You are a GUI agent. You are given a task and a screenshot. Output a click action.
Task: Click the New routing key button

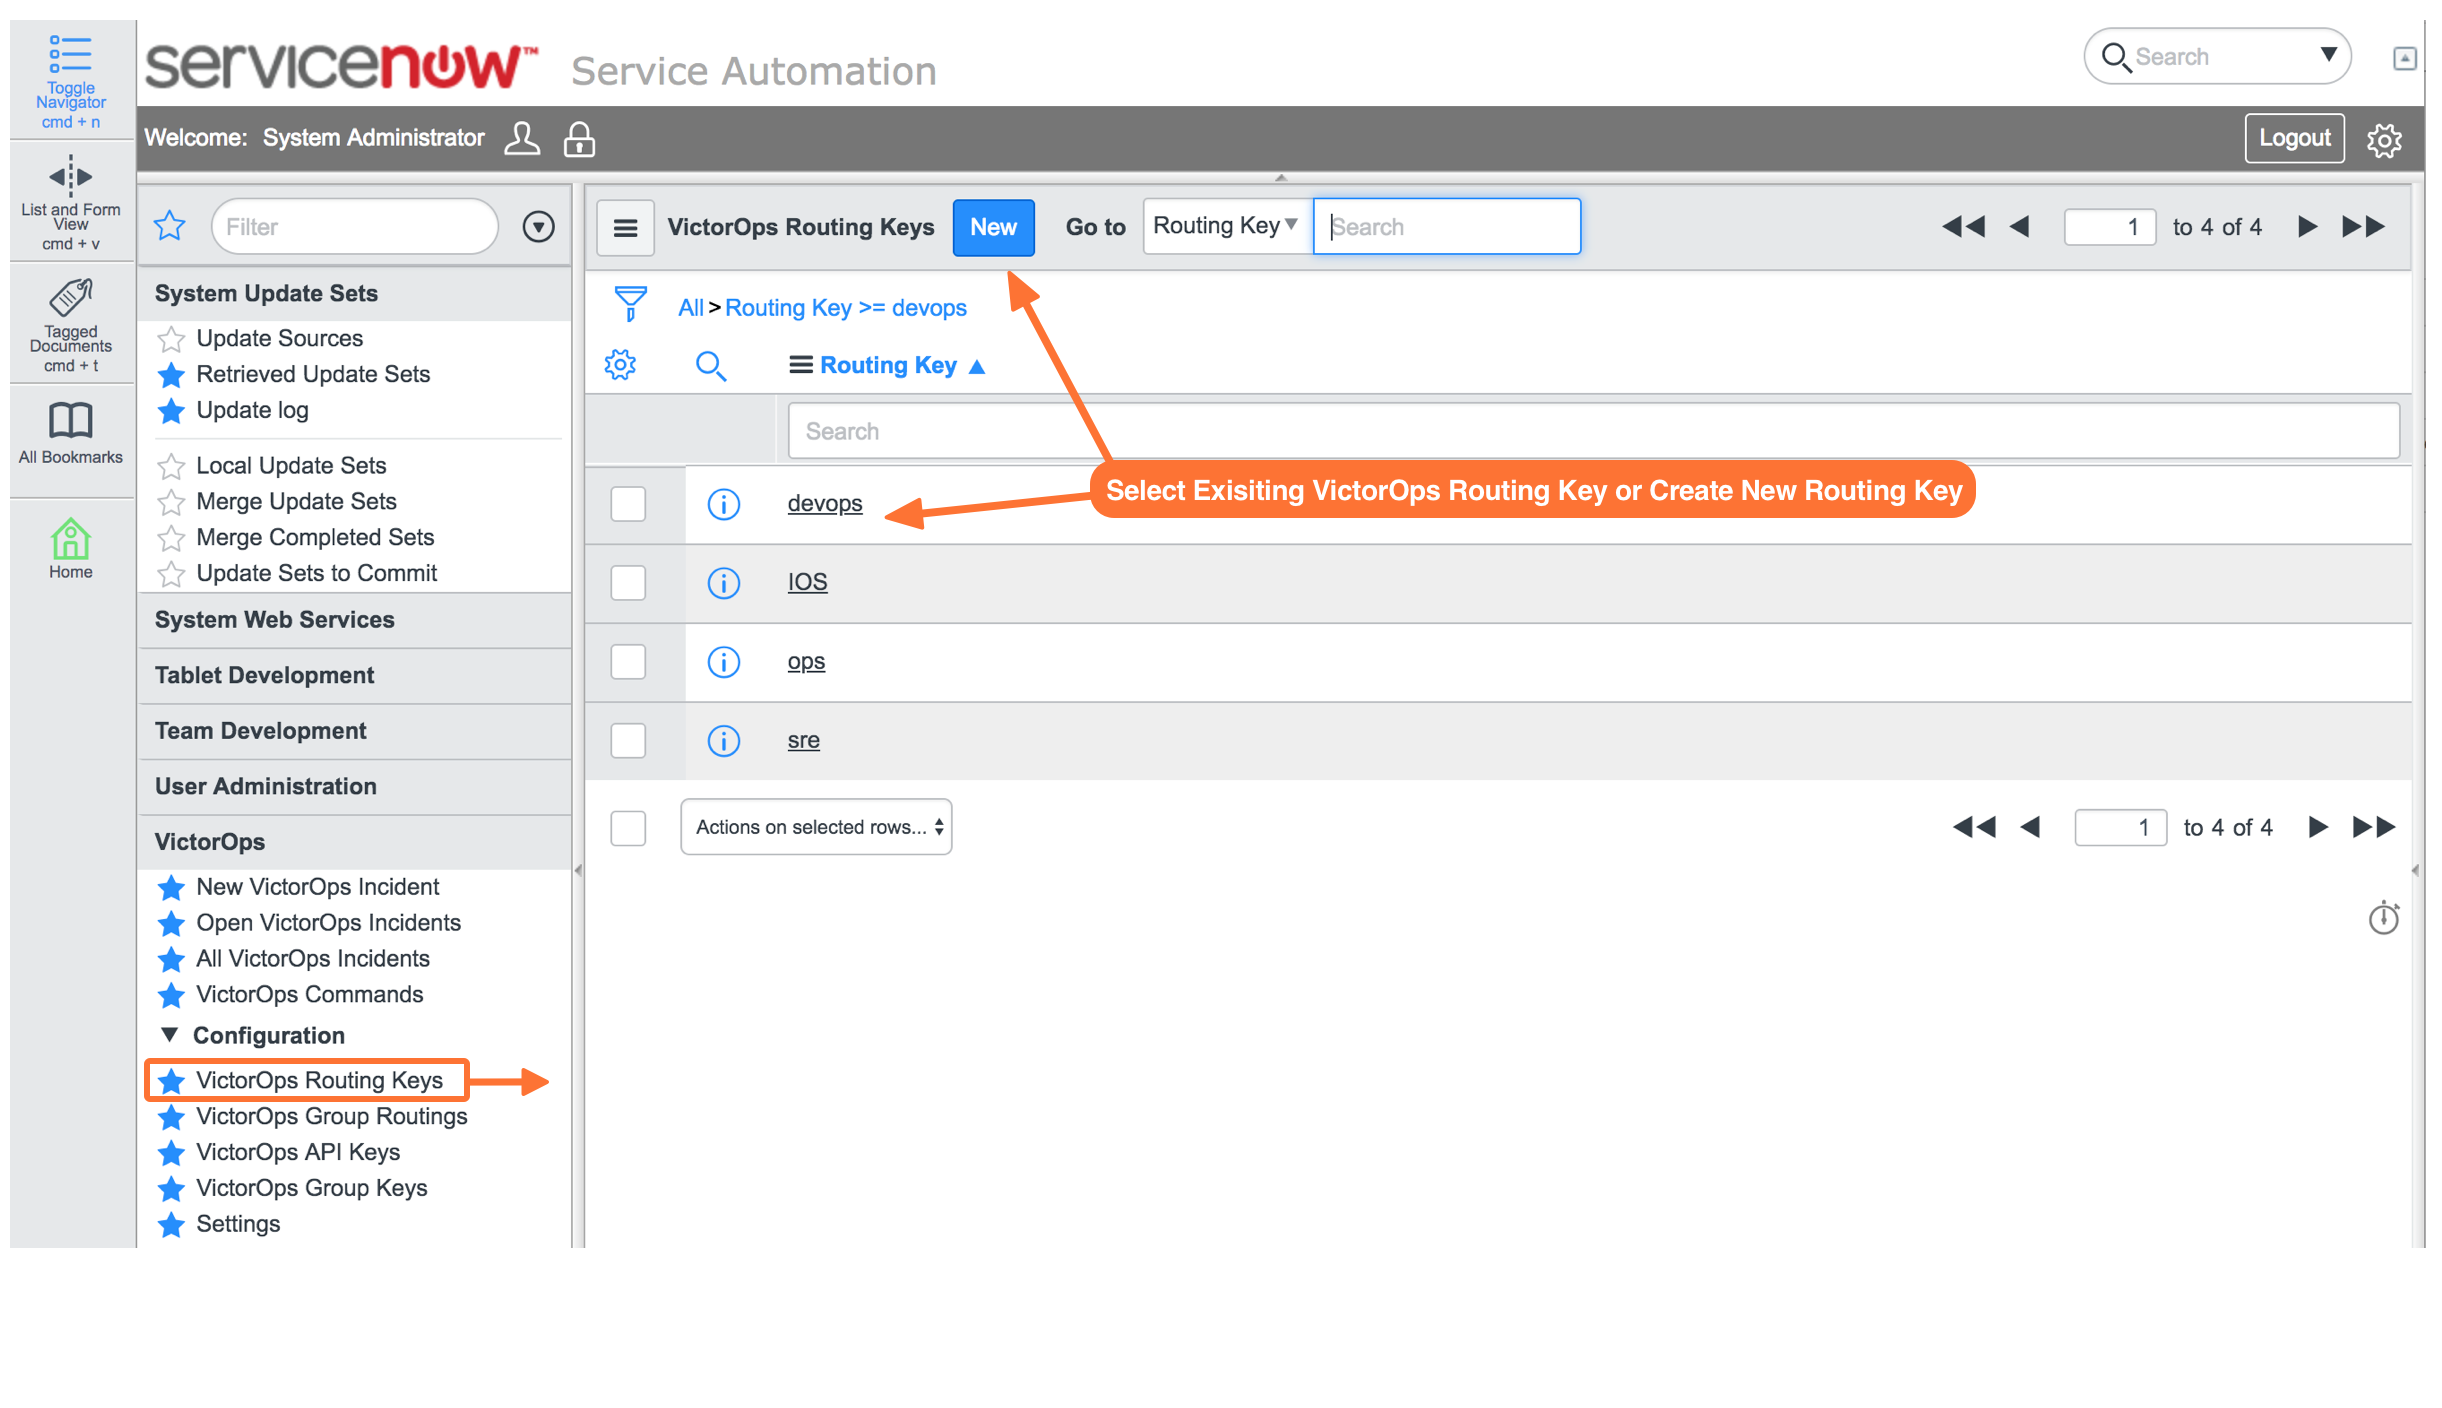coord(993,227)
